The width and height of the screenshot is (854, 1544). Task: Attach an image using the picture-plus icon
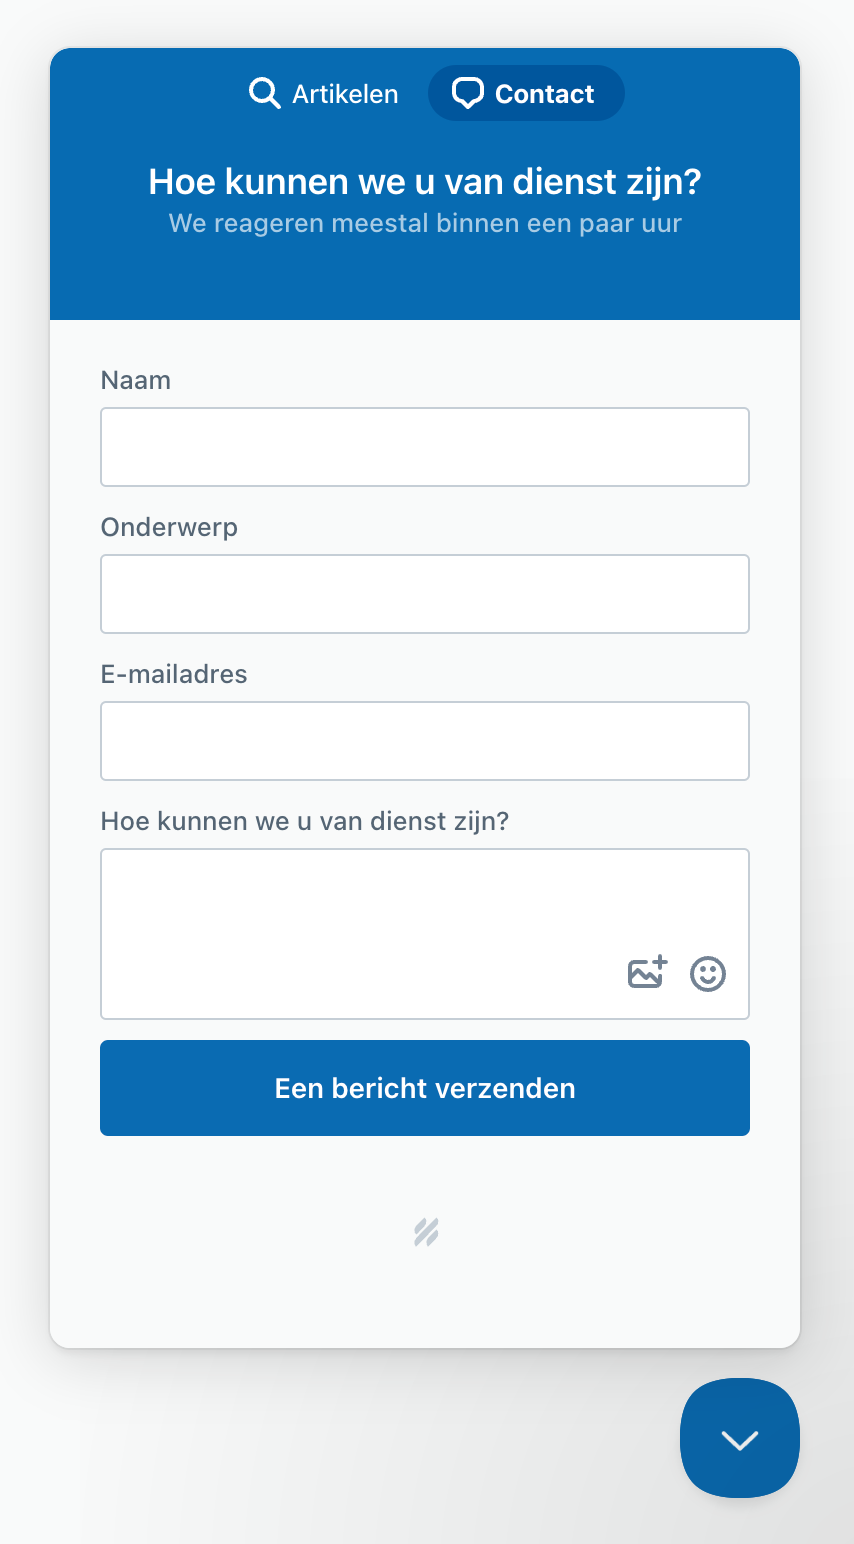pos(647,972)
